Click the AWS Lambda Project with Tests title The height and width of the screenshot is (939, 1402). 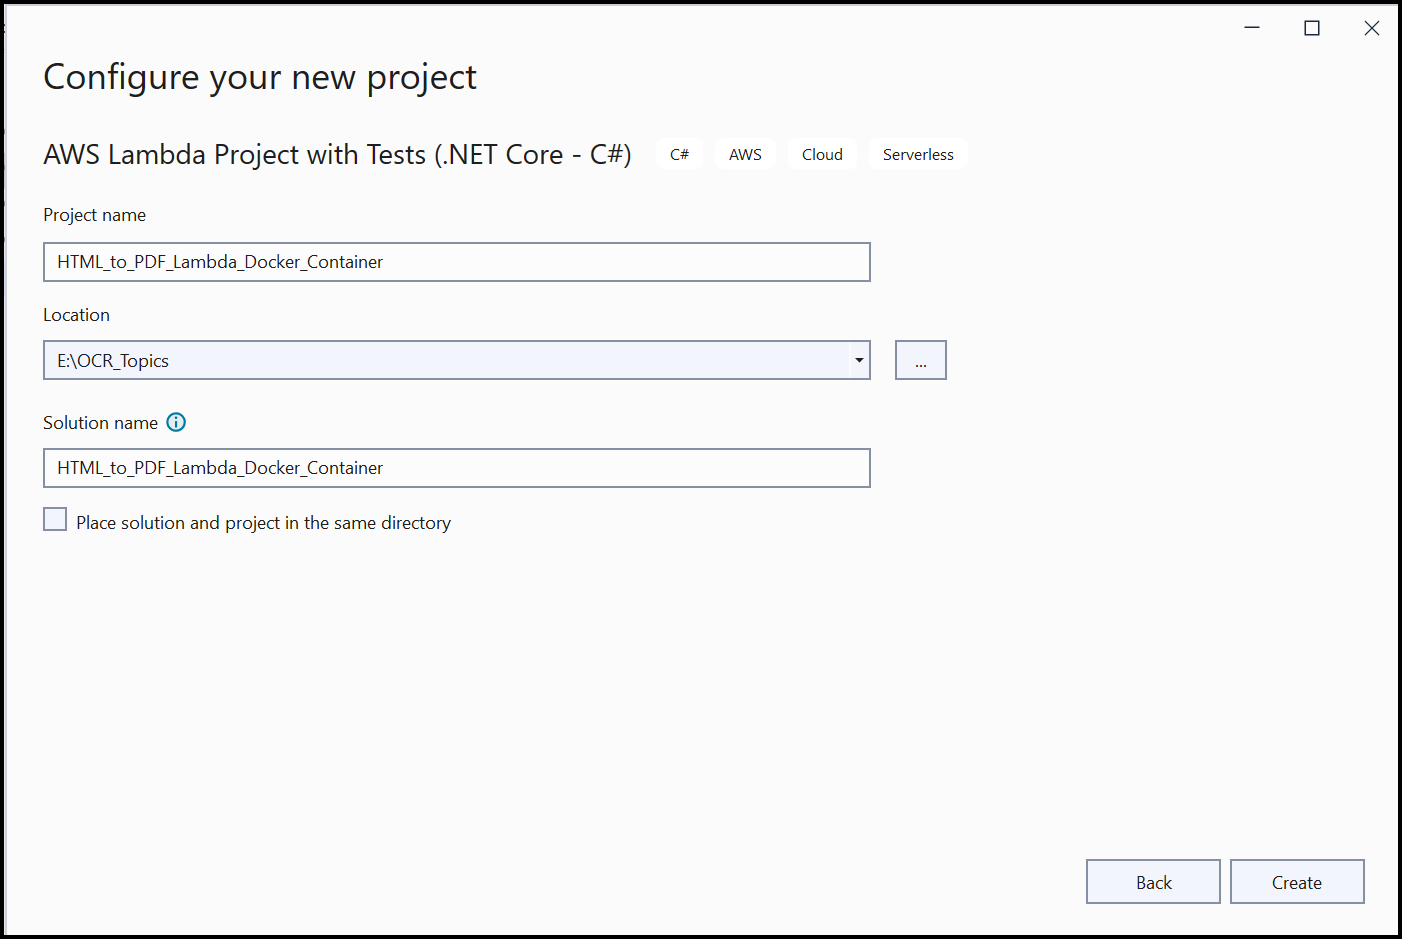[x=338, y=155]
